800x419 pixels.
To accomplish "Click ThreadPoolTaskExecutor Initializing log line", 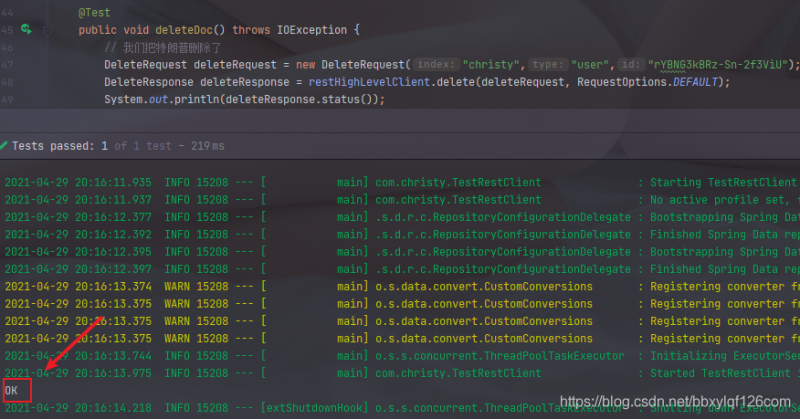I will click(x=402, y=356).
